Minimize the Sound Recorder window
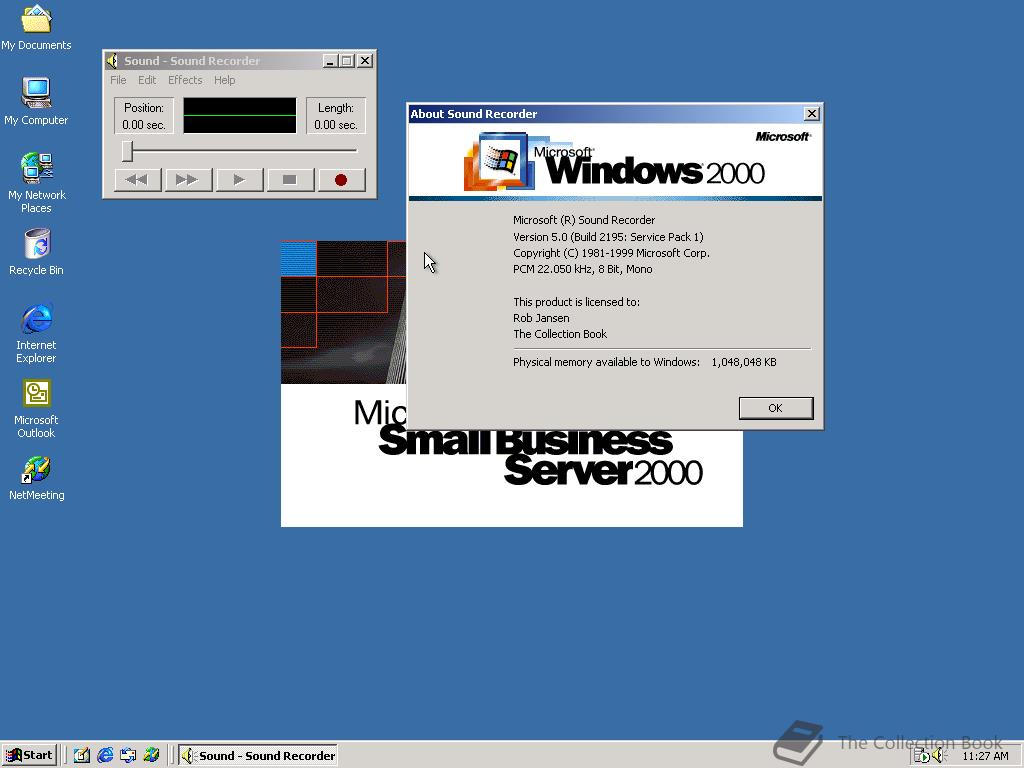 click(330, 61)
